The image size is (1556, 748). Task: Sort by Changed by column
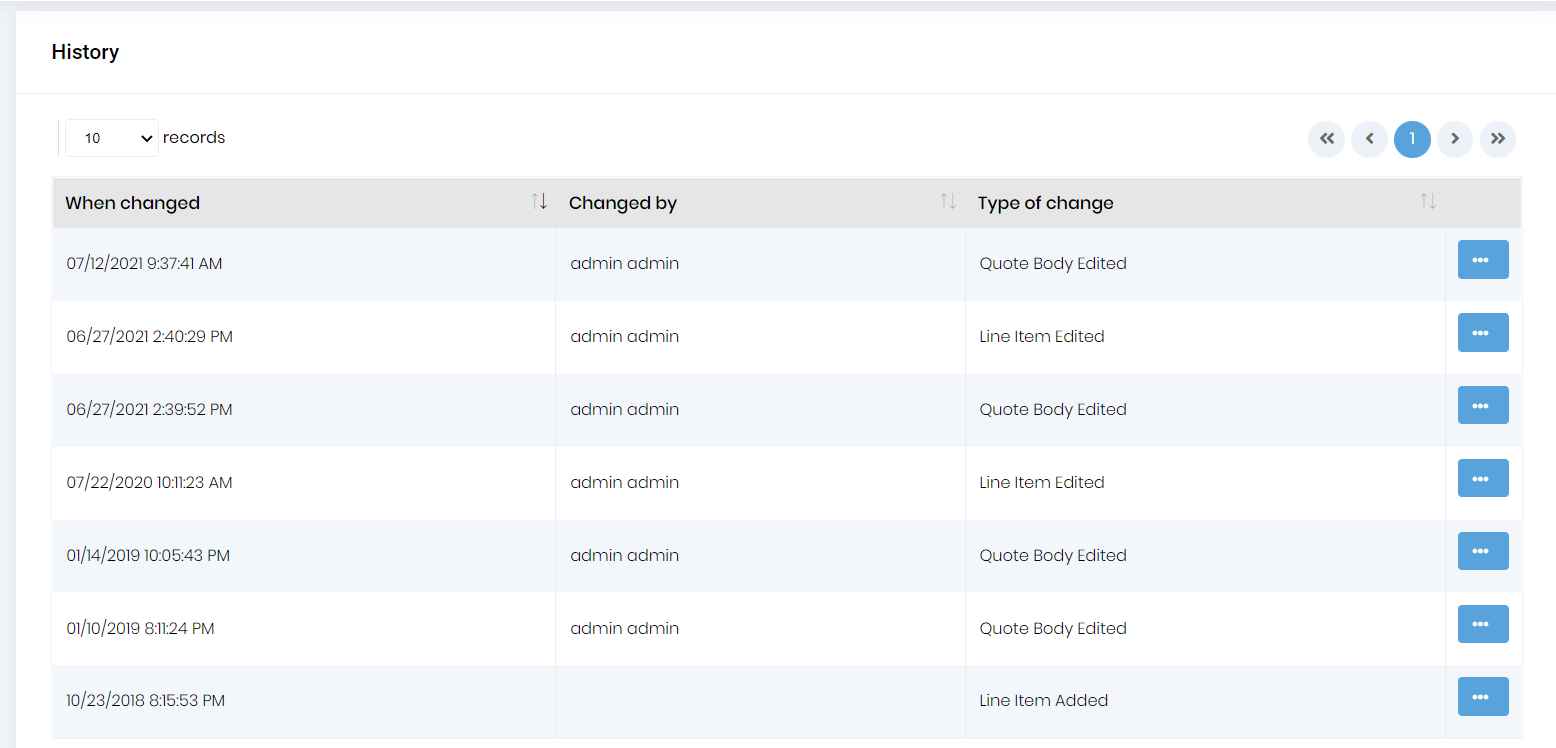tap(948, 202)
